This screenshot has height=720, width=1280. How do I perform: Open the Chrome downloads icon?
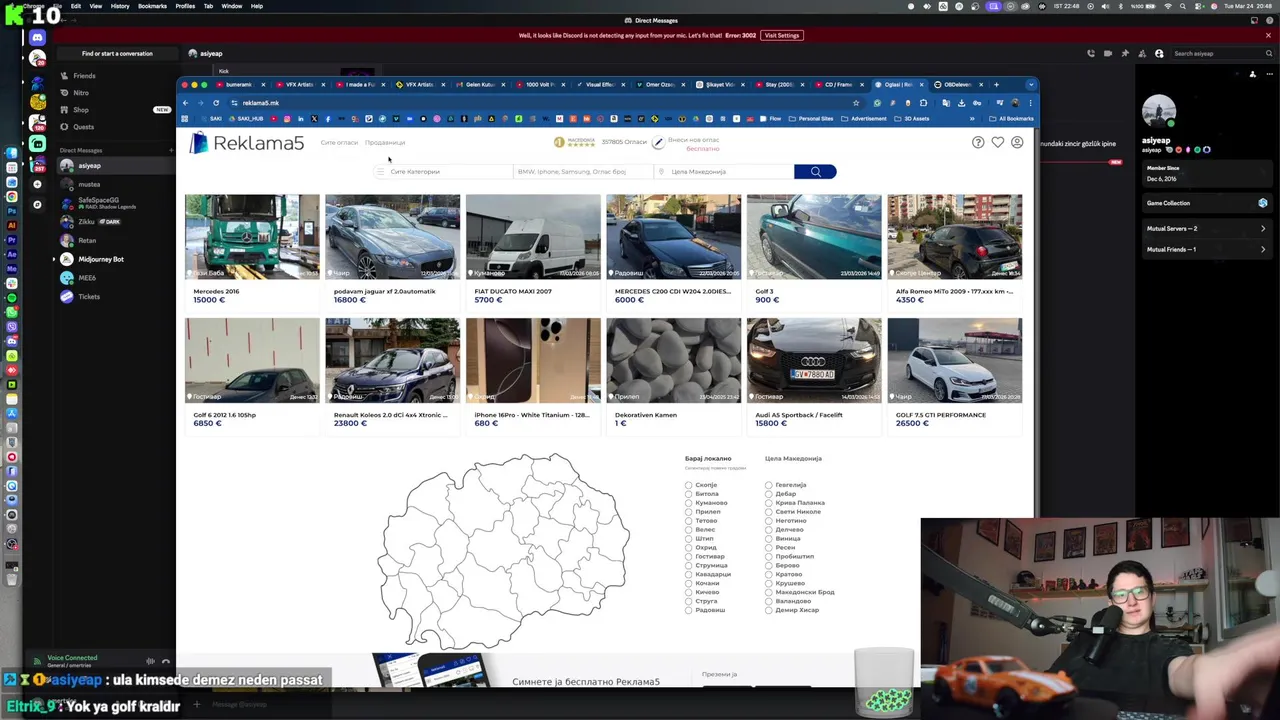961,103
